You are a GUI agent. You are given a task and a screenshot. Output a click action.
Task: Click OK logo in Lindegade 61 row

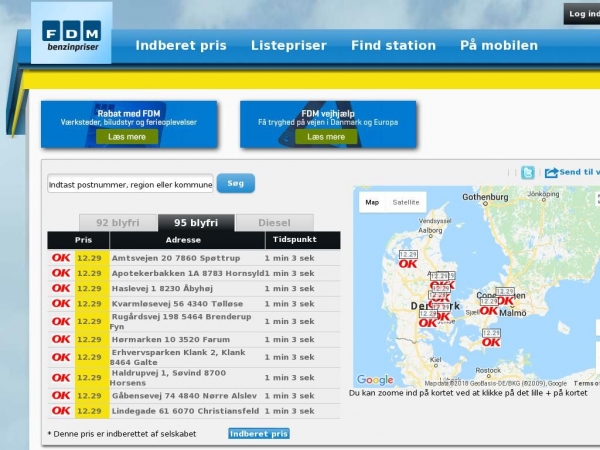pyautogui.click(x=61, y=411)
